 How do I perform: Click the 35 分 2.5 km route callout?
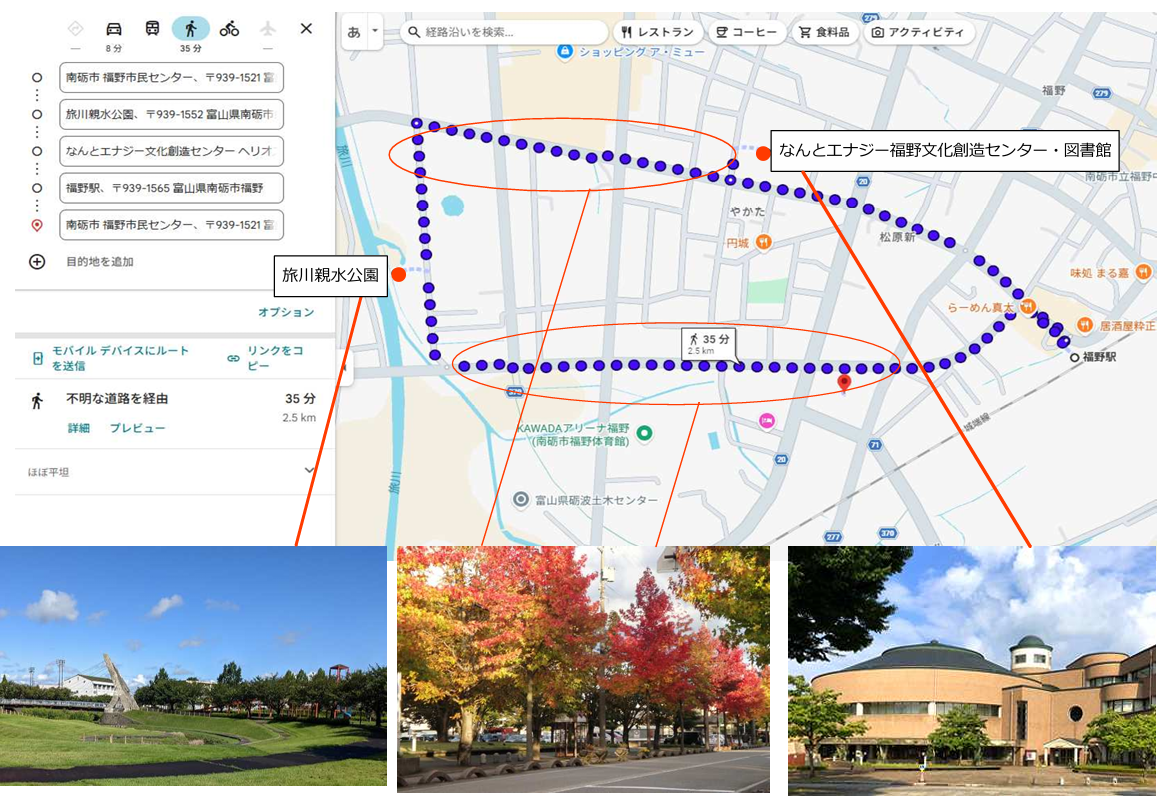708,343
